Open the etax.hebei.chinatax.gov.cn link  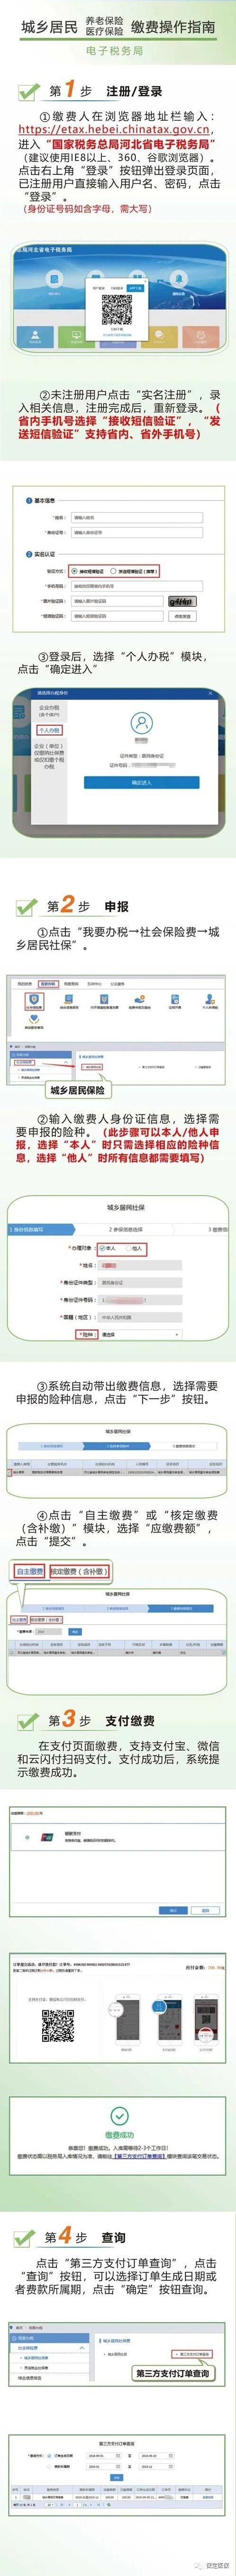tap(115, 129)
